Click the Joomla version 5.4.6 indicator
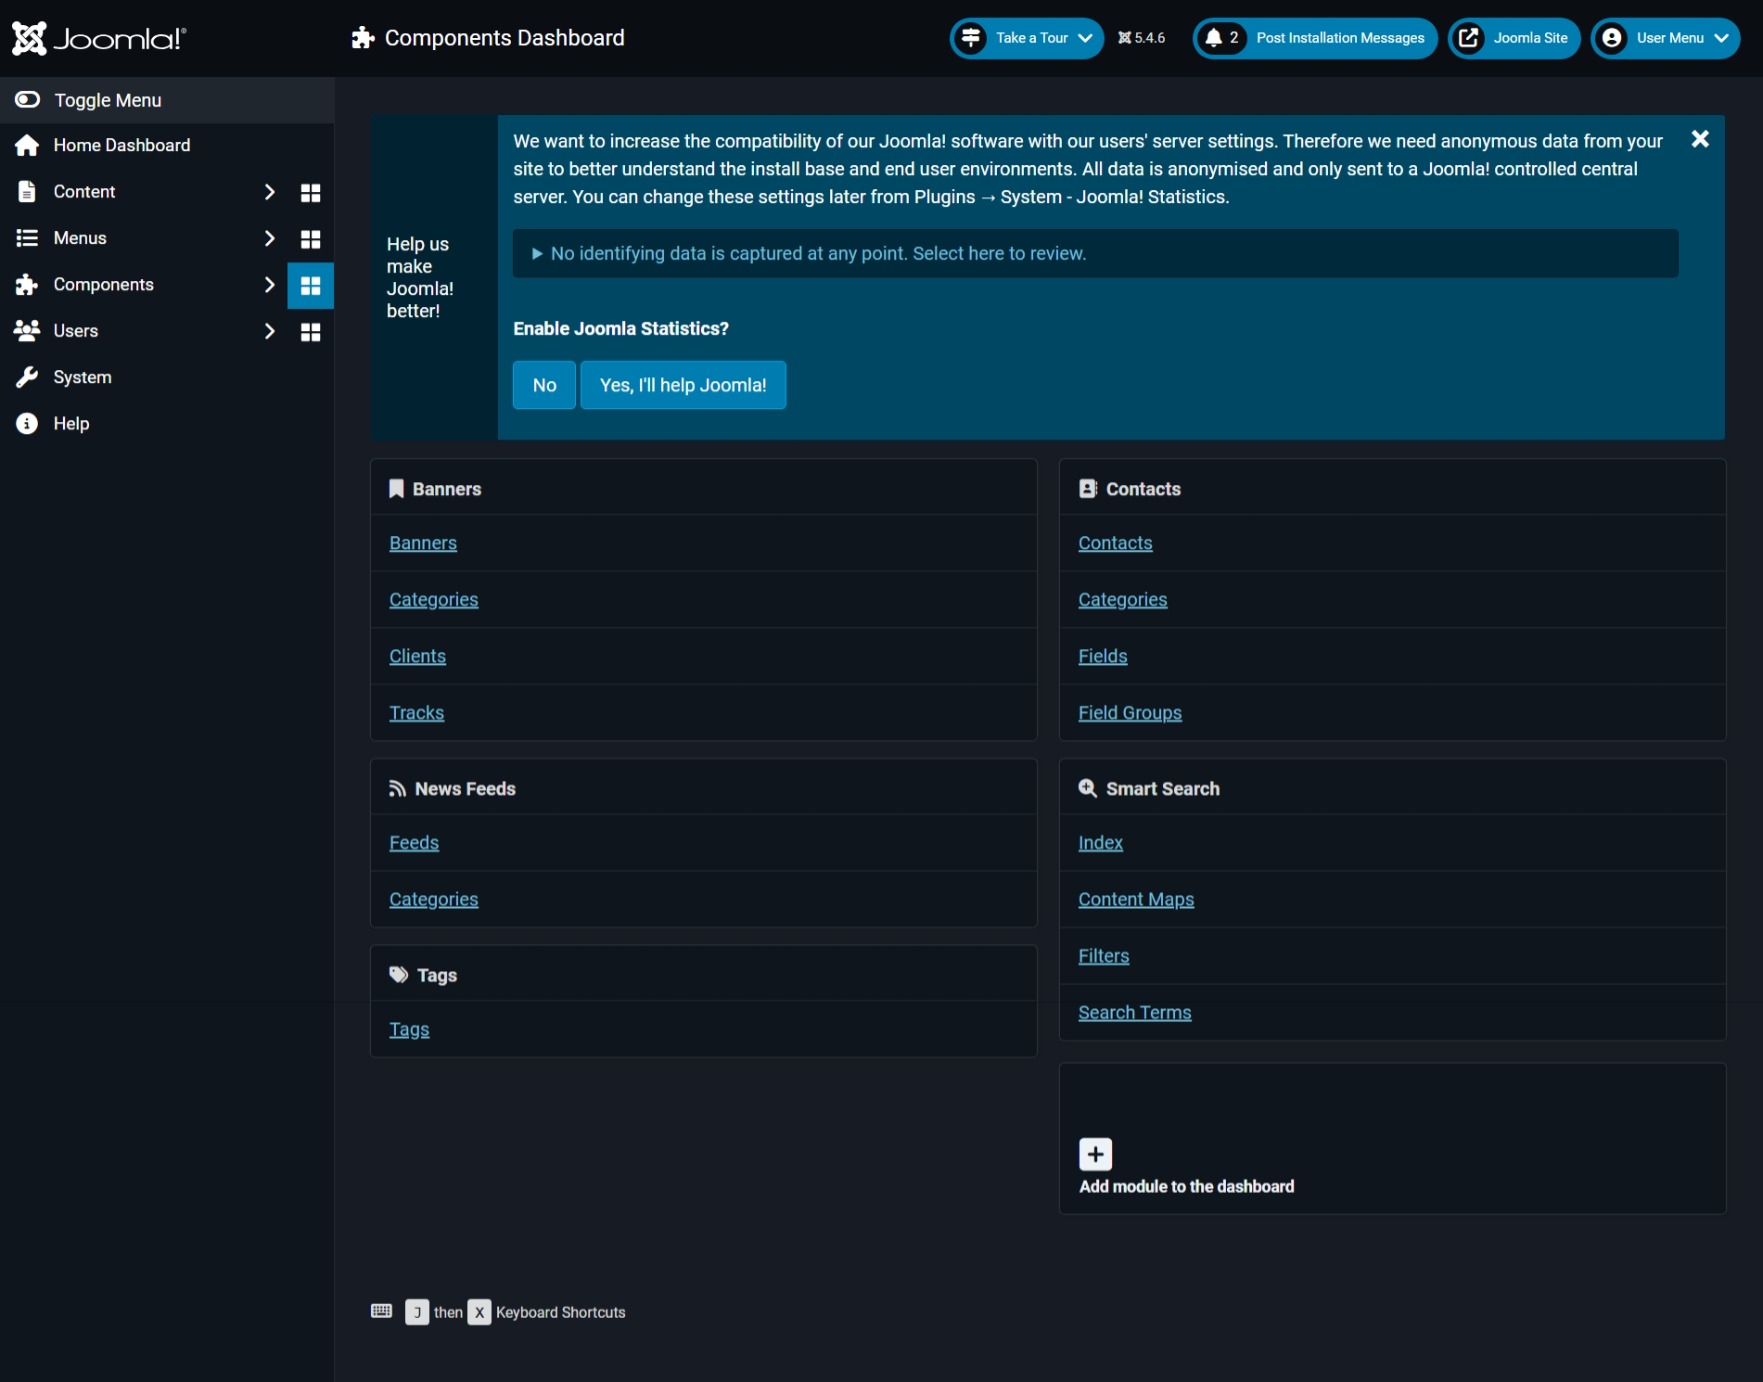Image resolution: width=1763 pixels, height=1382 pixels. (1142, 38)
